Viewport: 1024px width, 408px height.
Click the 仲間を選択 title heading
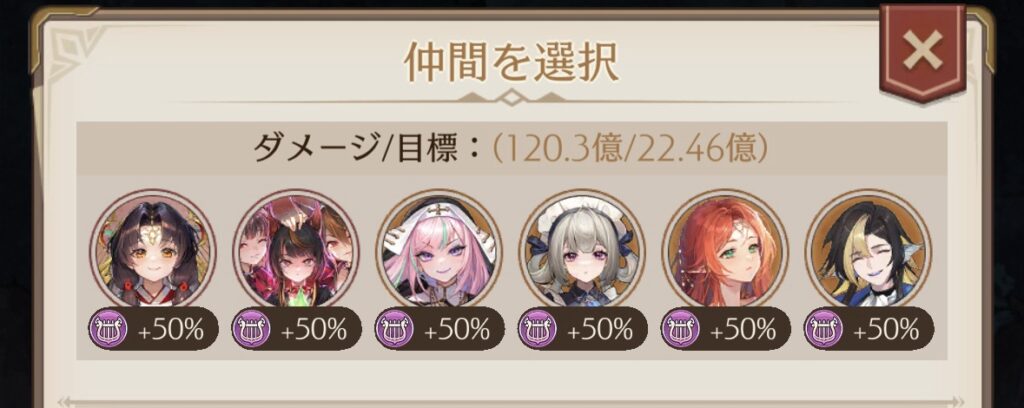click(x=511, y=61)
